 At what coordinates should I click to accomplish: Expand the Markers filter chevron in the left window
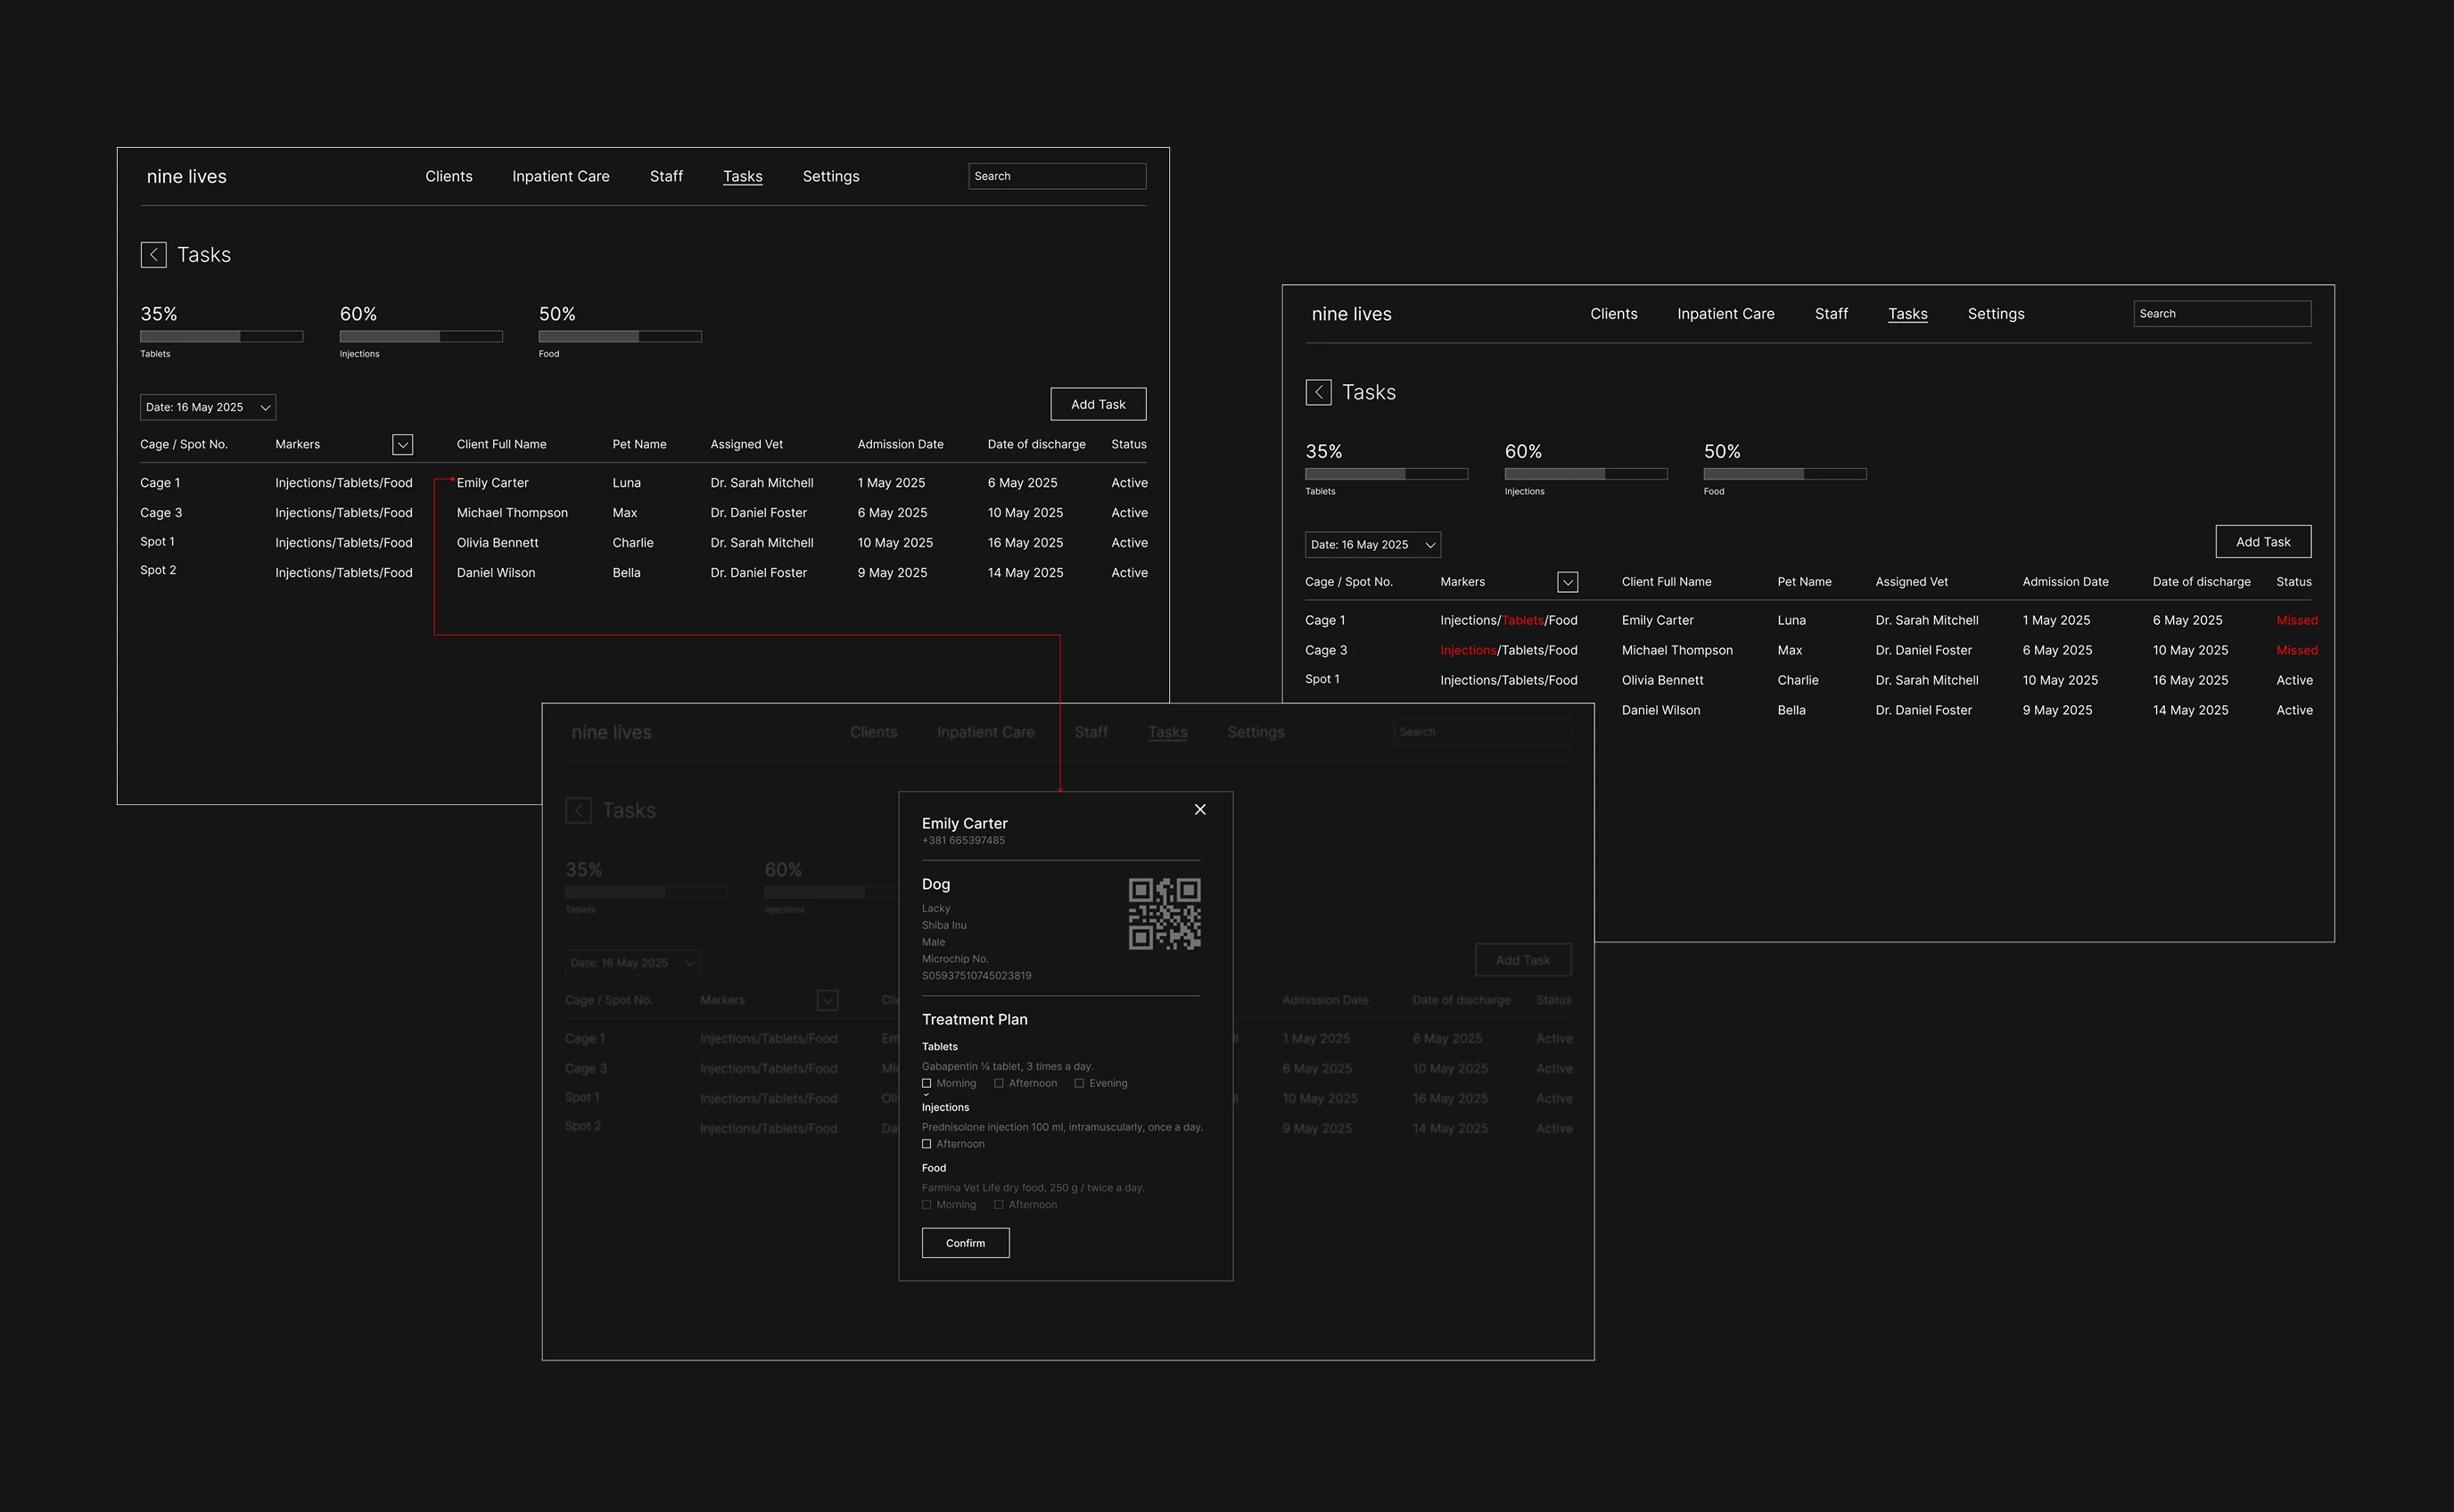point(403,445)
